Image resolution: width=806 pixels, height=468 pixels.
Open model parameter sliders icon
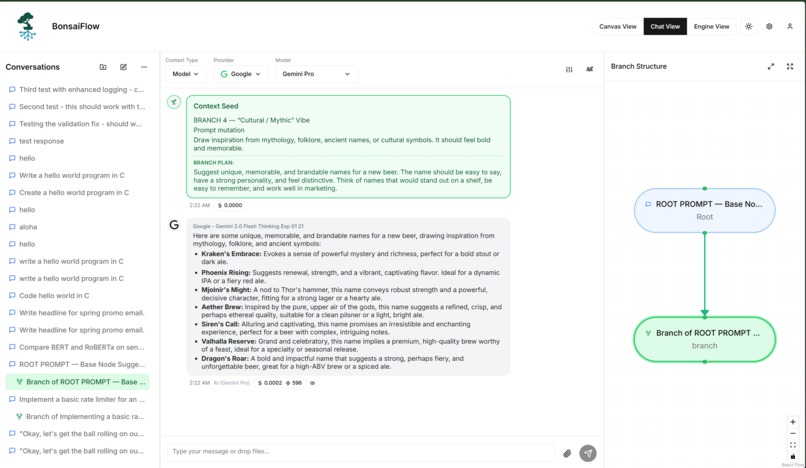click(569, 69)
